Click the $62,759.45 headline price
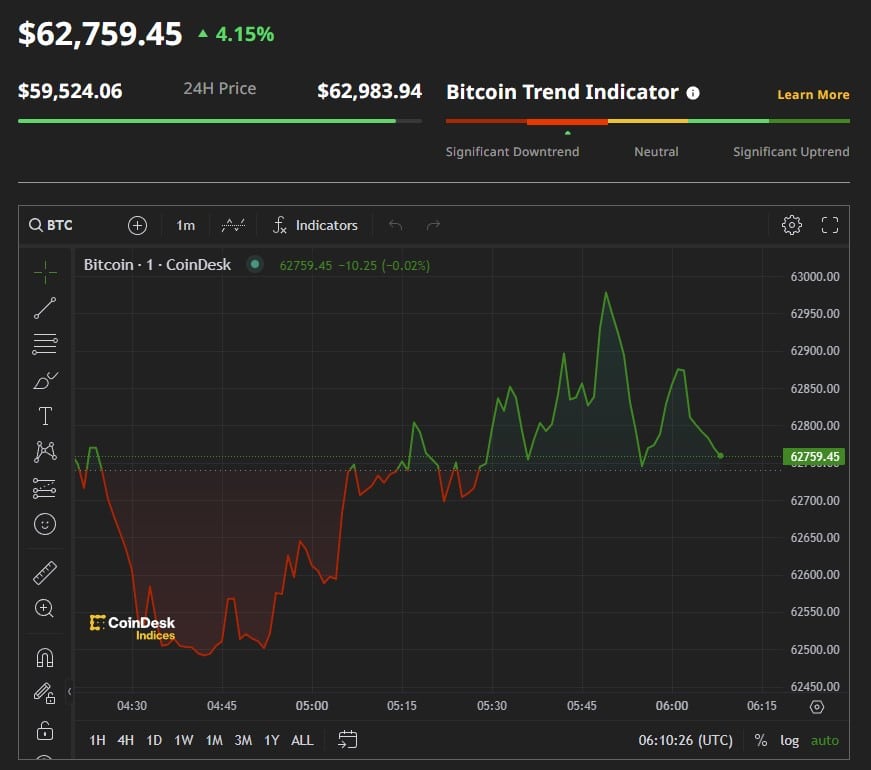Viewport: 871px width, 770px height. (100, 33)
